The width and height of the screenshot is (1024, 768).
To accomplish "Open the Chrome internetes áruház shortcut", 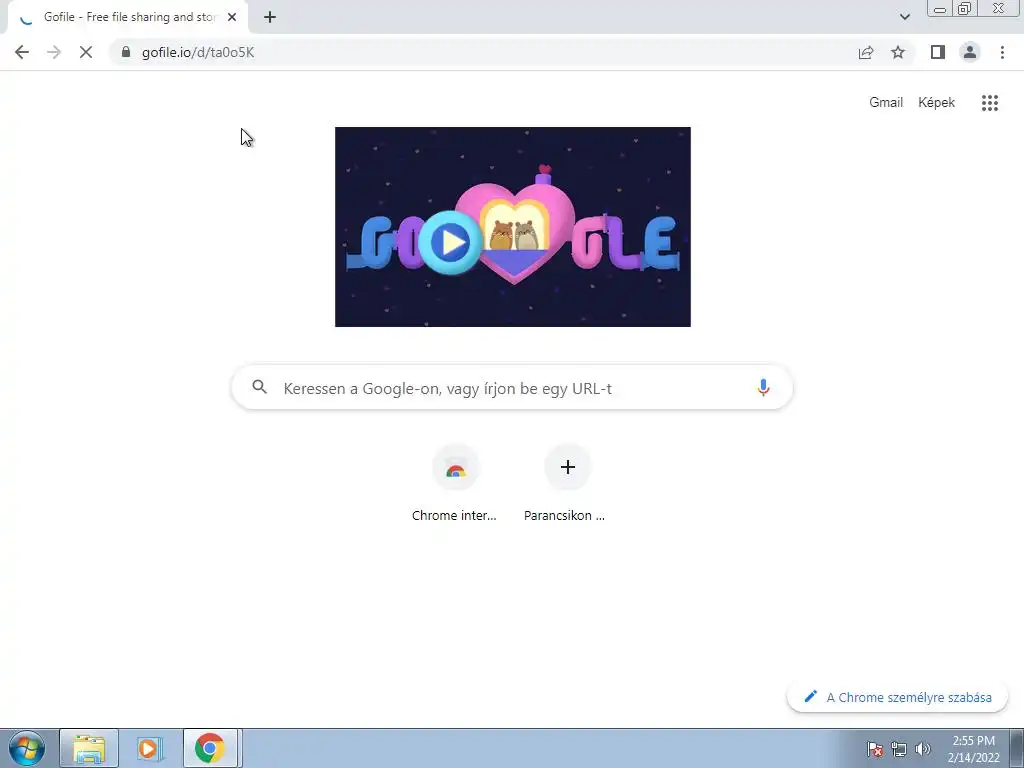I will coord(455,483).
